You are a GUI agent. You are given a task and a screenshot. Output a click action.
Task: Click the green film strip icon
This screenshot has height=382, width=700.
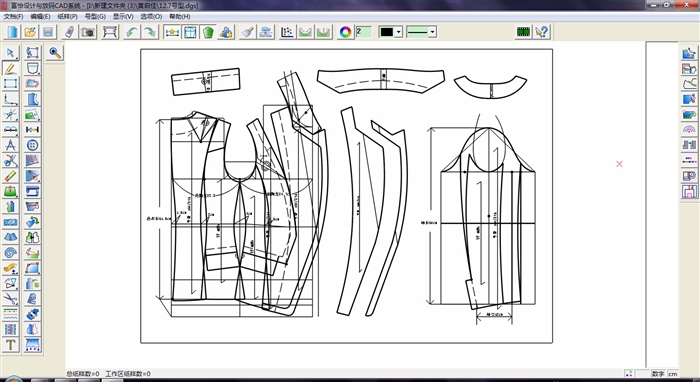pos(523,32)
